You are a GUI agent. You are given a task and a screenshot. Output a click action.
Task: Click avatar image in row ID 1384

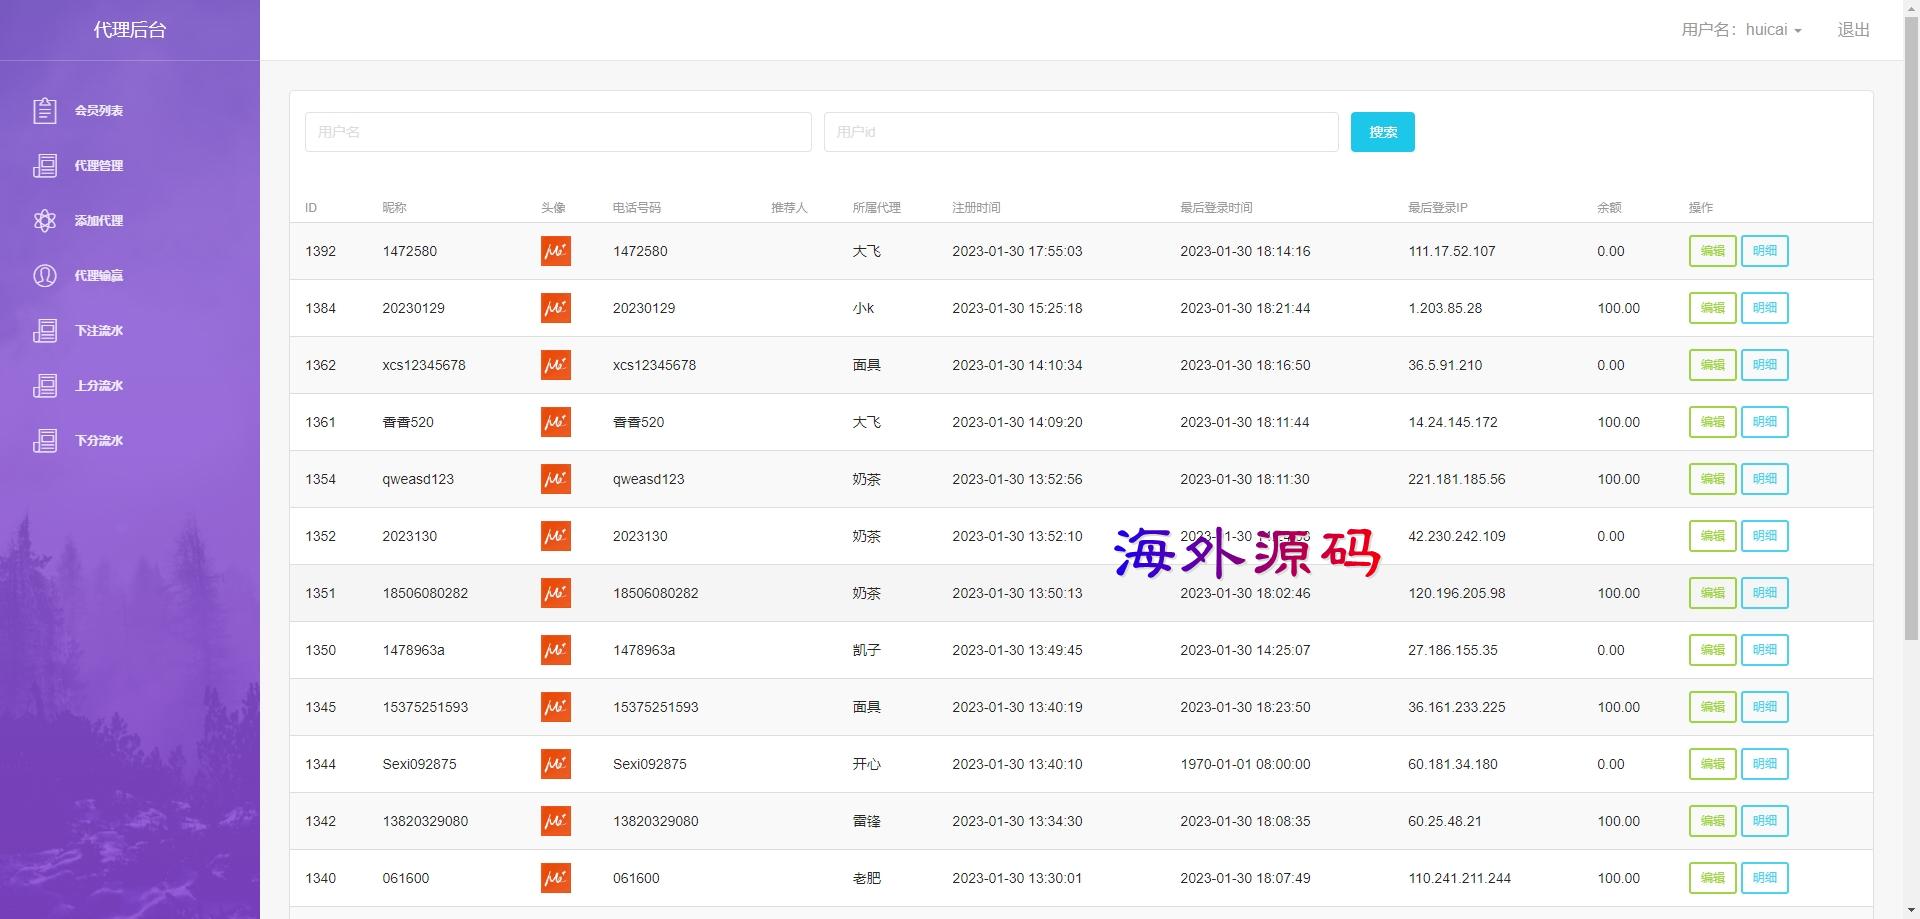[556, 308]
